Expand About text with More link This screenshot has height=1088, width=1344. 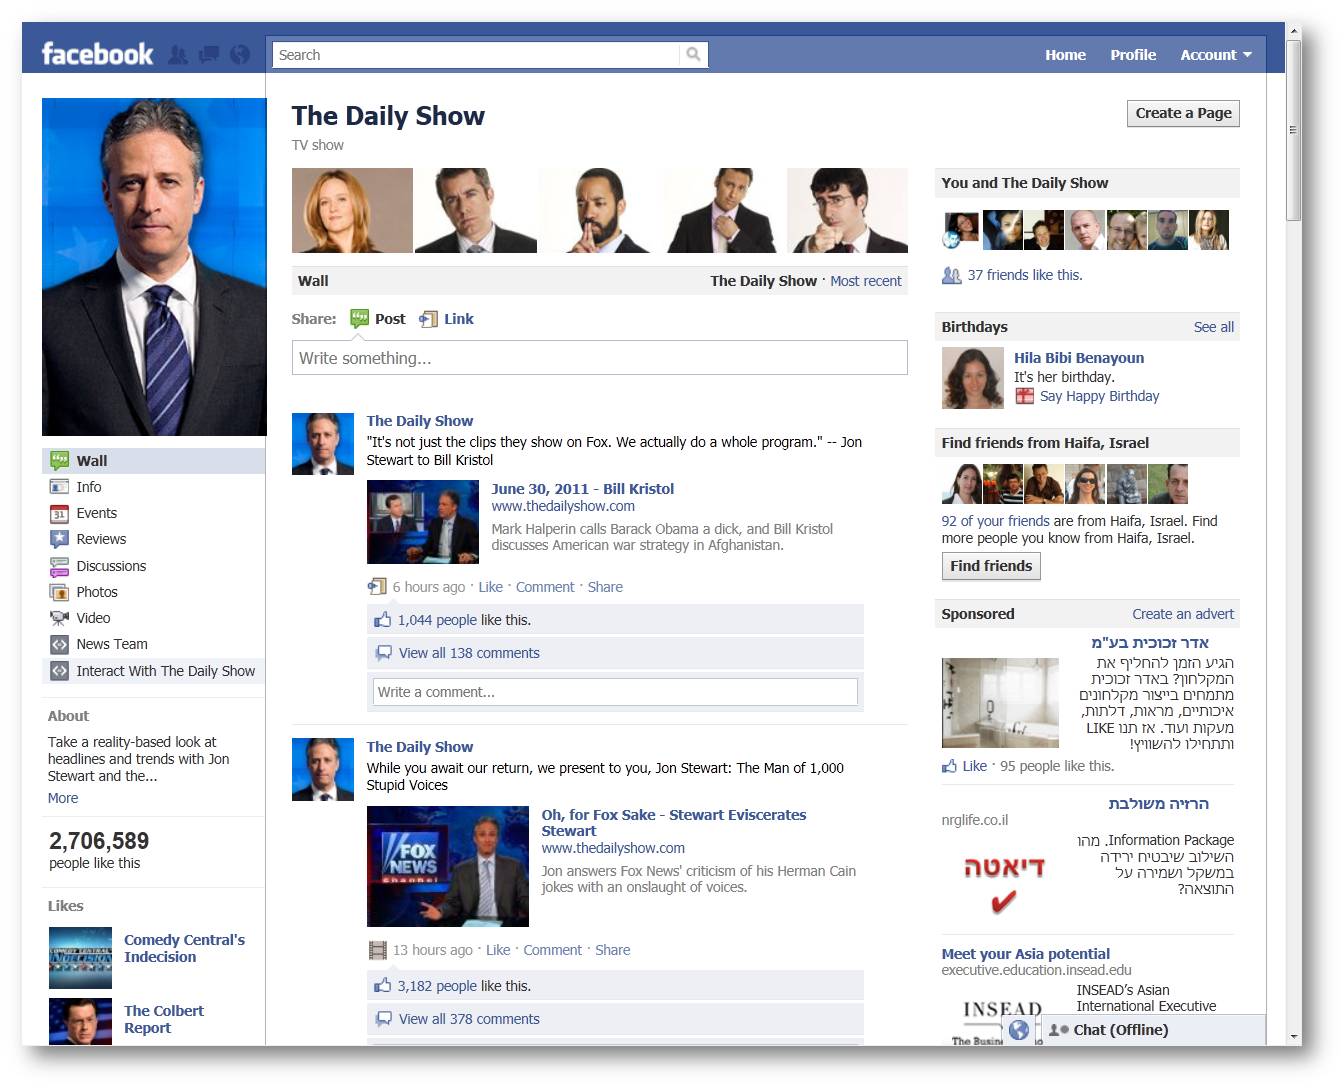point(63,798)
